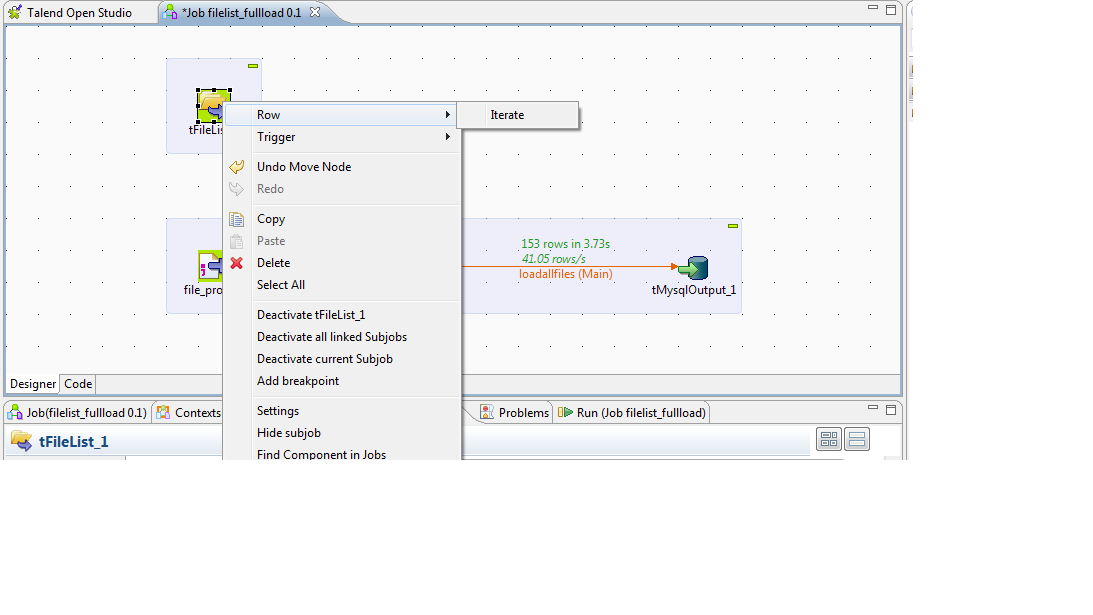This screenshot has width=1093, height=615.
Task: Click the 153 rows in 3.73s statistic
Action: coord(565,244)
